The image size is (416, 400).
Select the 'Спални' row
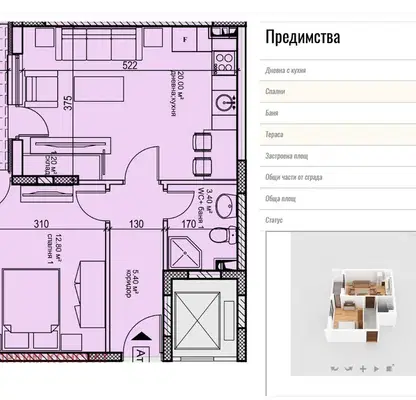pos(338,91)
